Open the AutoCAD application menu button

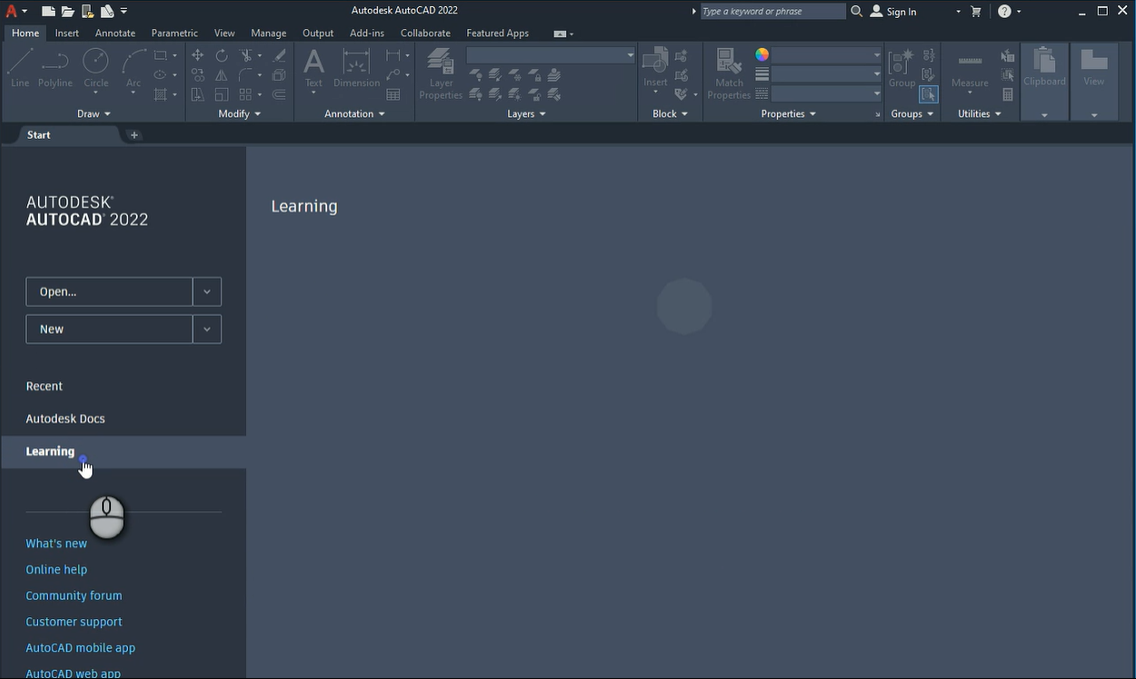16,11
